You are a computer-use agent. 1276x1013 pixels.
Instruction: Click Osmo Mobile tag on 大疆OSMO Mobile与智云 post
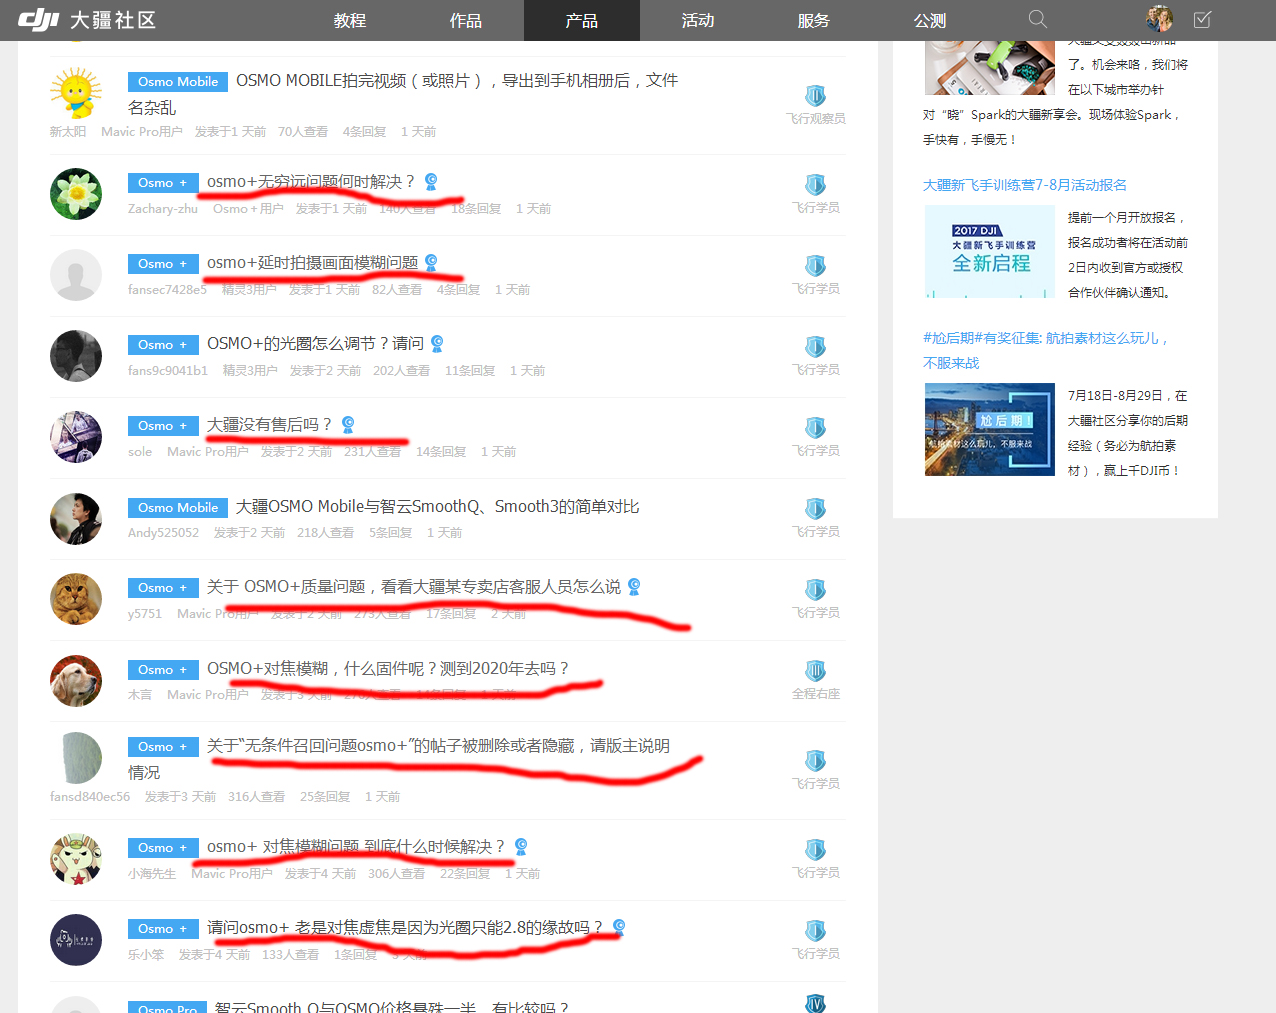[x=178, y=508]
